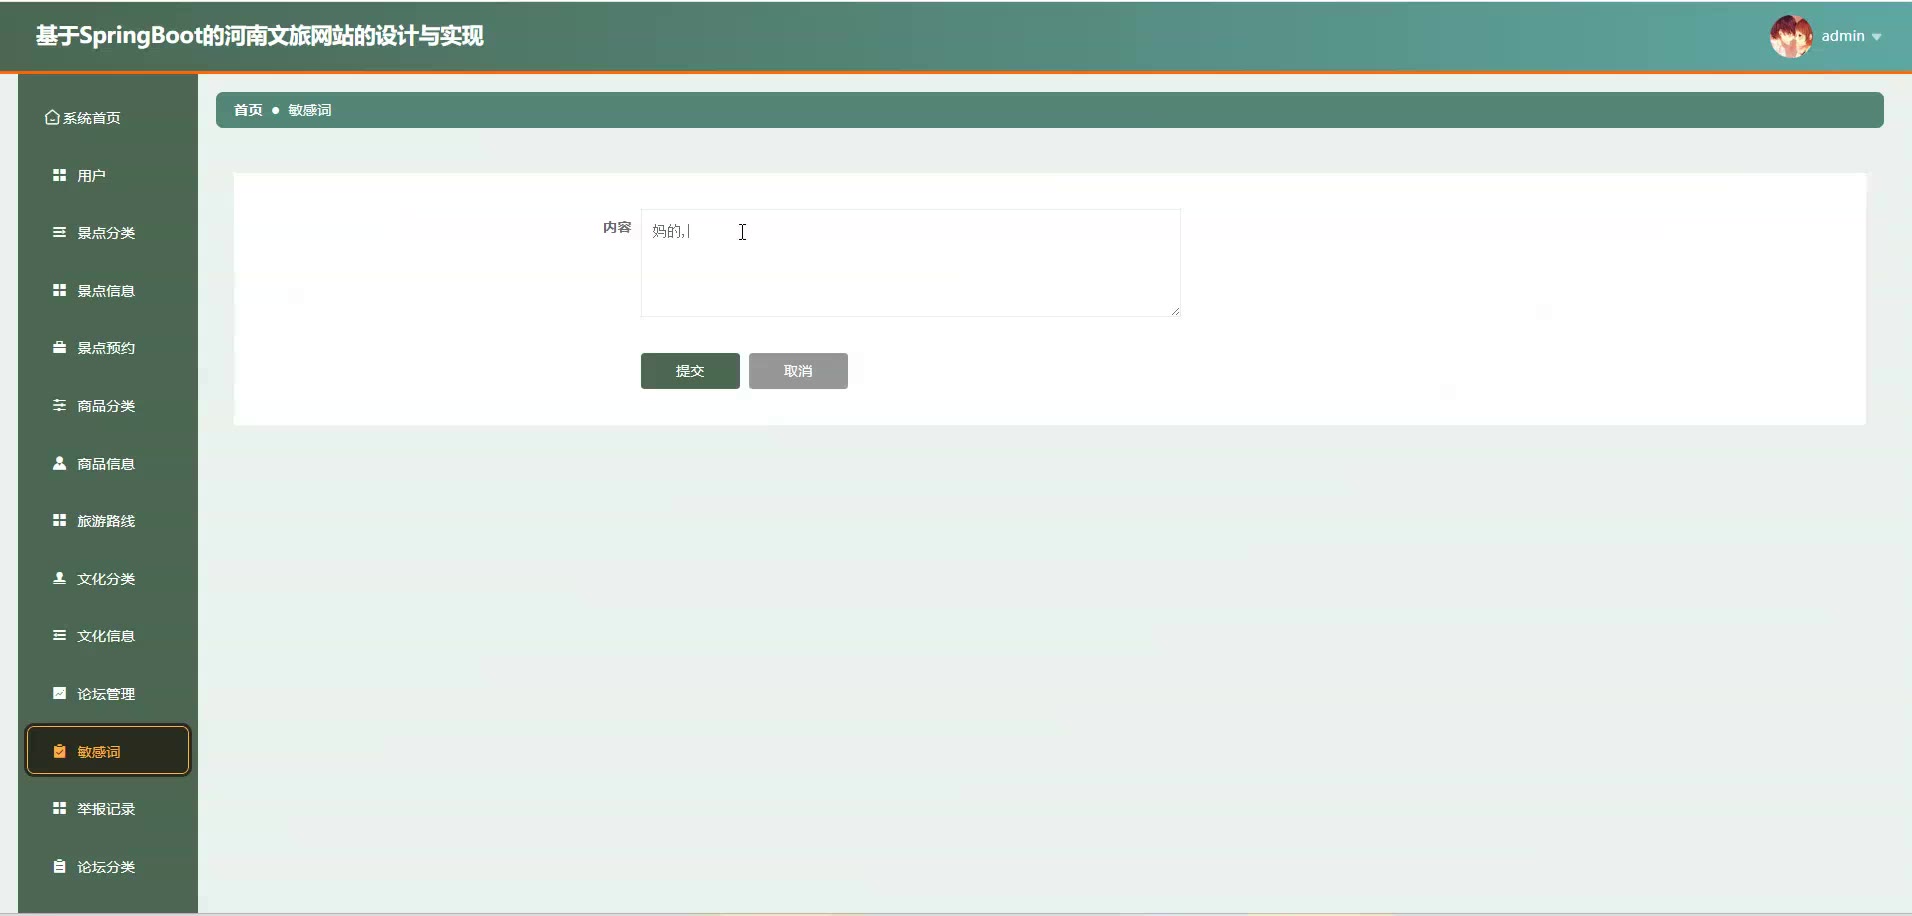This screenshot has height=916, width=1912.
Task: Click the grid icon next to 旅游路线
Action: pyautogui.click(x=60, y=520)
